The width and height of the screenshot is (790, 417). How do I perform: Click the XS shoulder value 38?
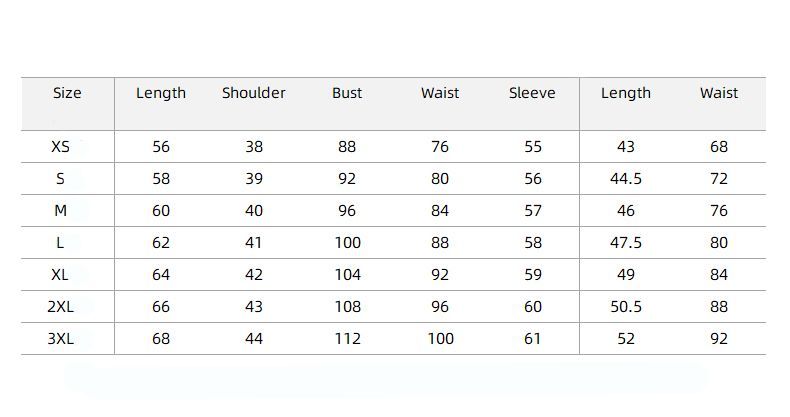254,147
